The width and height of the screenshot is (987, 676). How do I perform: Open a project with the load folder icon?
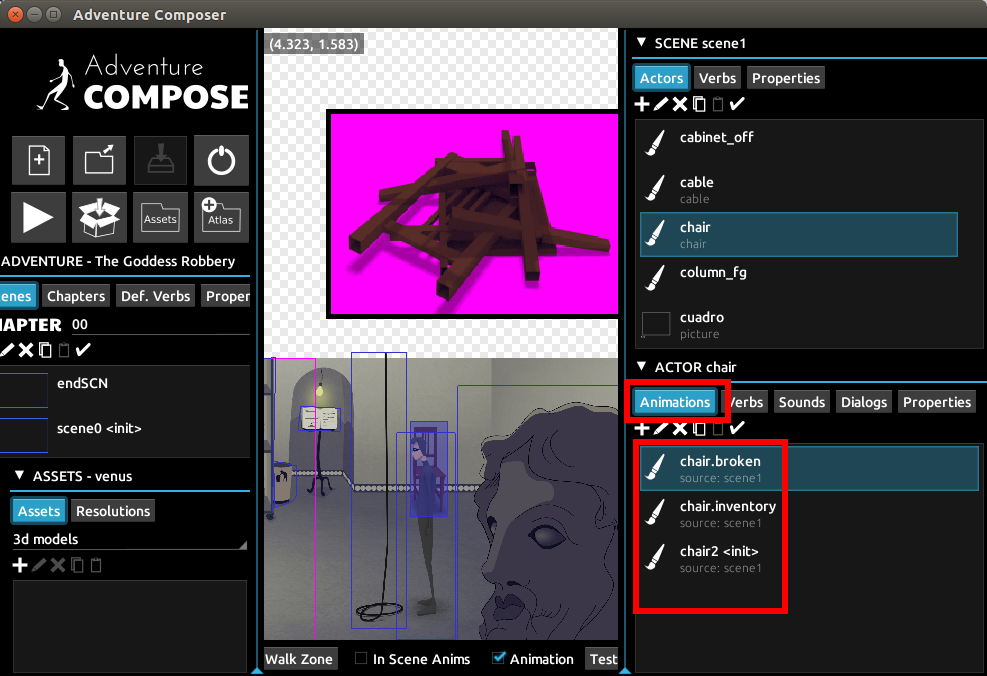coord(99,160)
